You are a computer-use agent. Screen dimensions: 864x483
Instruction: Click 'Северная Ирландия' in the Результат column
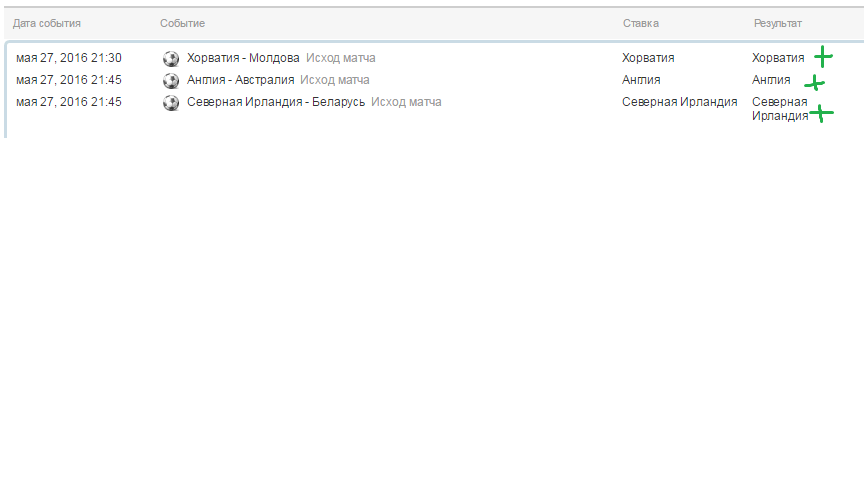780,109
